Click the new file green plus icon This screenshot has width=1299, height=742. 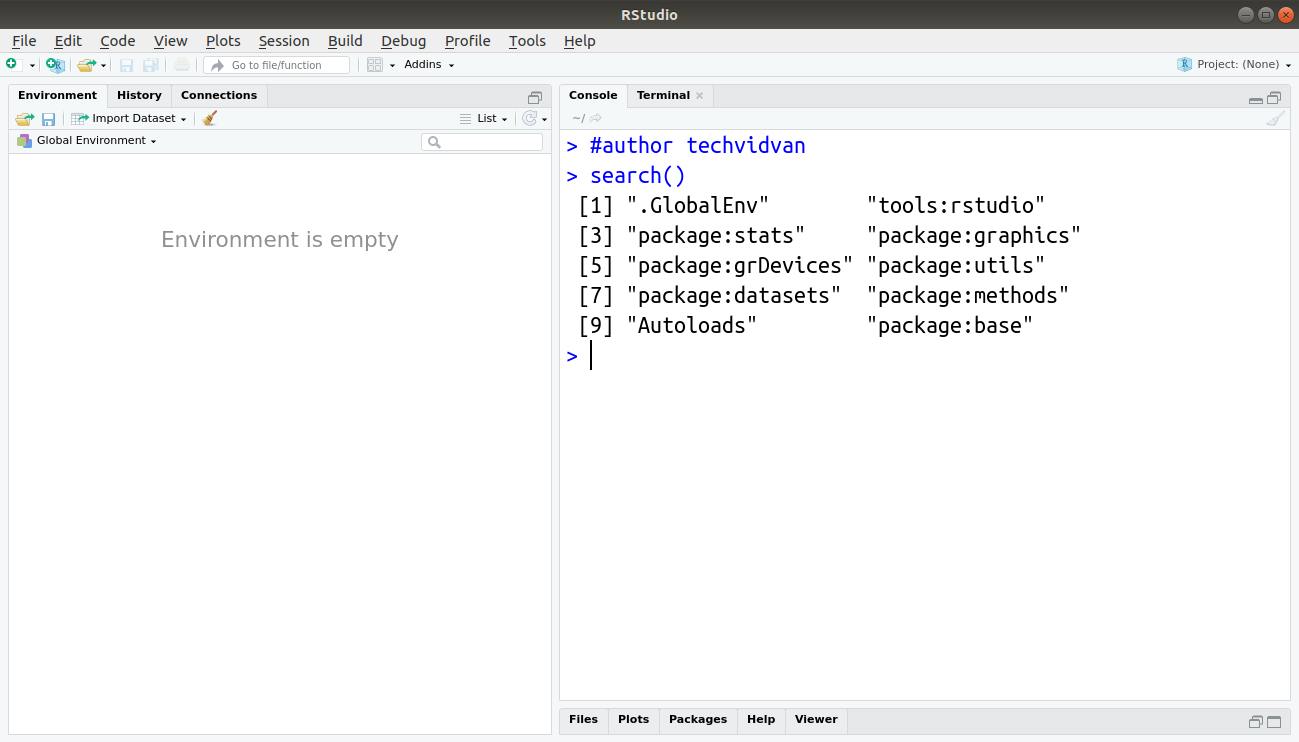11,64
